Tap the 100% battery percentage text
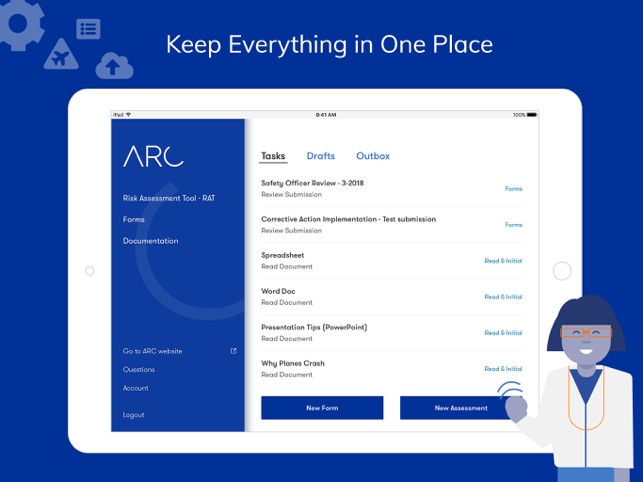This screenshot has width=643, height=482. (519, 115)
